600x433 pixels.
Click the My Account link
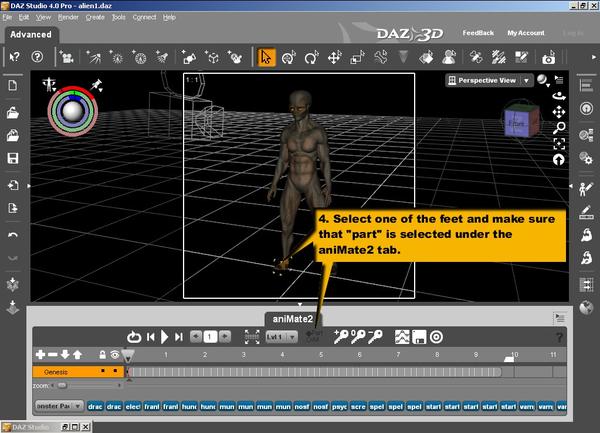526,33
